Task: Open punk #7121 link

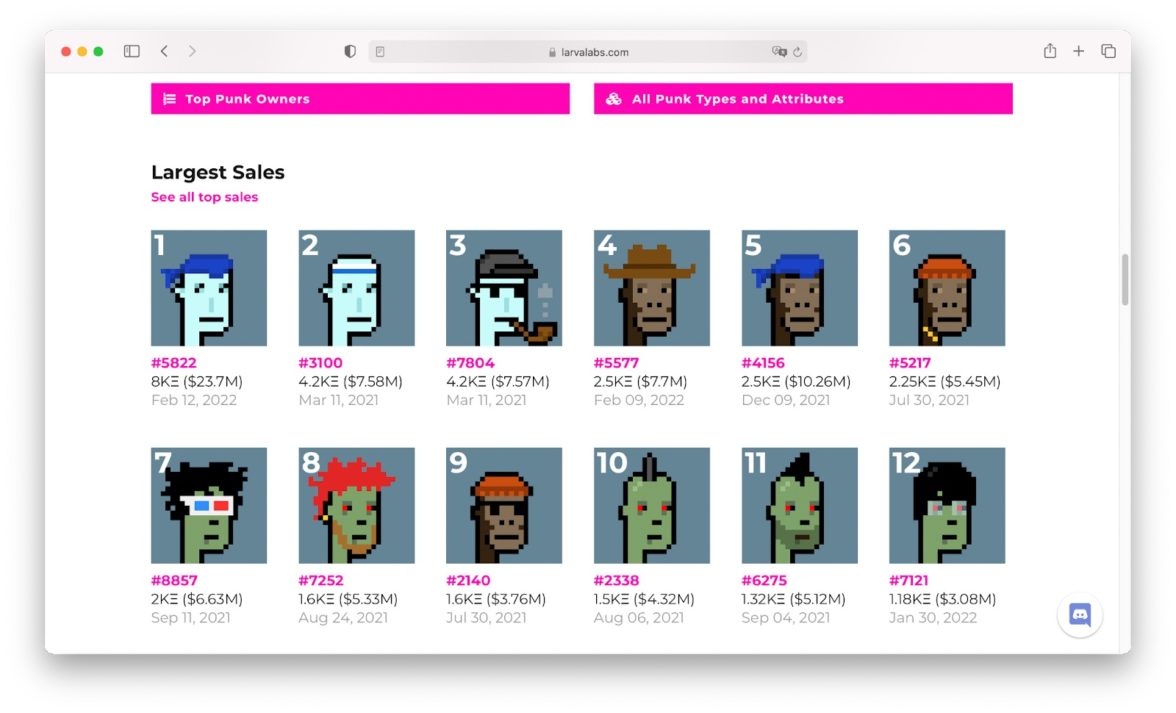Action: coord(909,580)
